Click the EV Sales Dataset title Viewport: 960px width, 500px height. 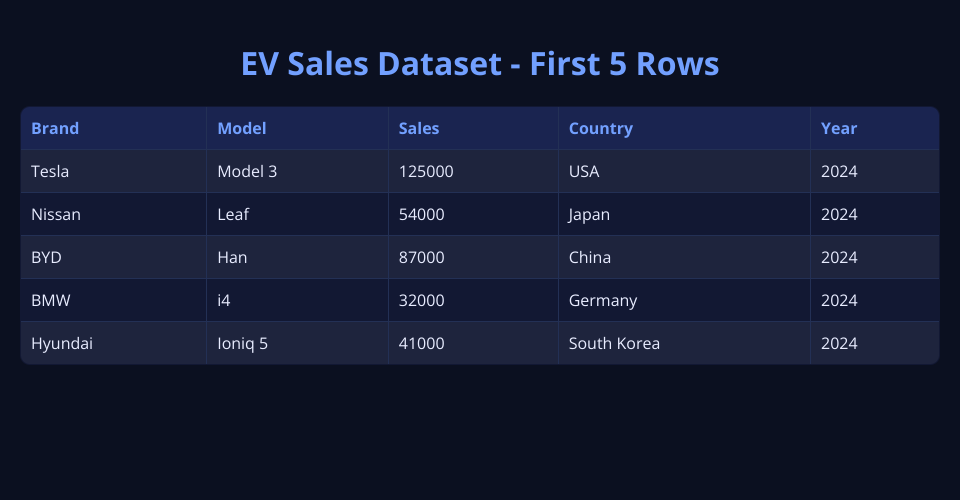(480, 64)
